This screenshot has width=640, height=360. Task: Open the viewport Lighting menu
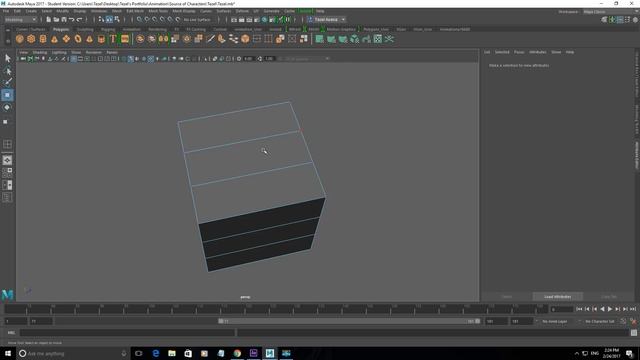pos(59,52)
